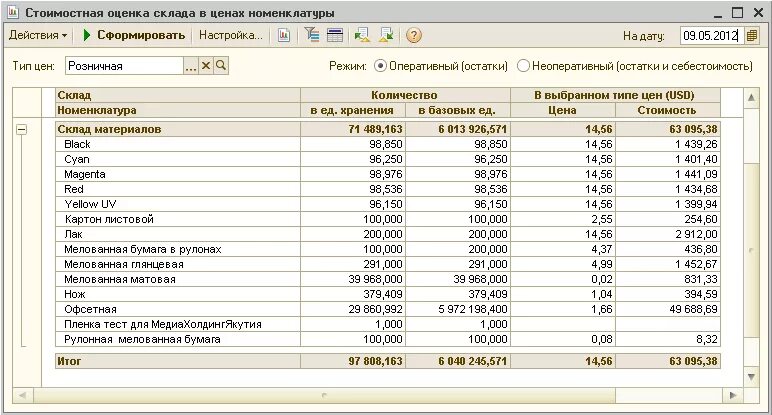The image size is (772, 415).
Task: Click the restore settings icon with left arrow
Action: (x=362, y=35)
